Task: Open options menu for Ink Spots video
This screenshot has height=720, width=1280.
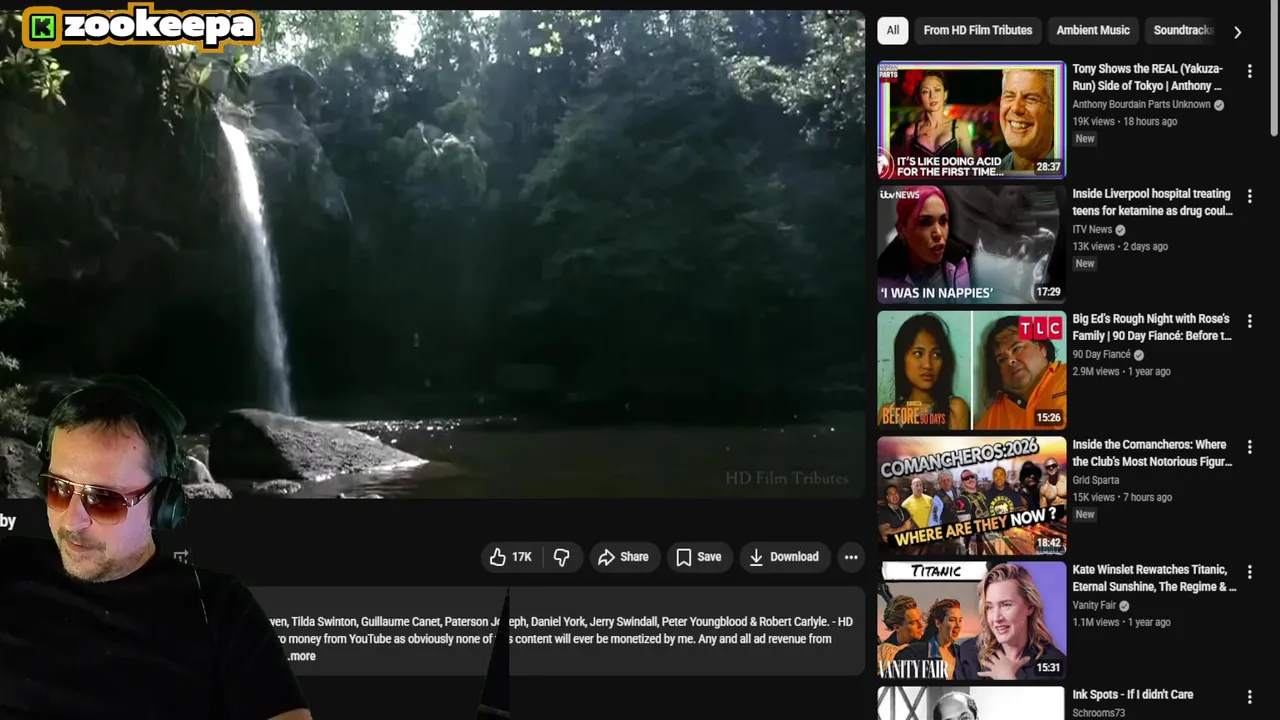Action: [x=1249, y=696]
